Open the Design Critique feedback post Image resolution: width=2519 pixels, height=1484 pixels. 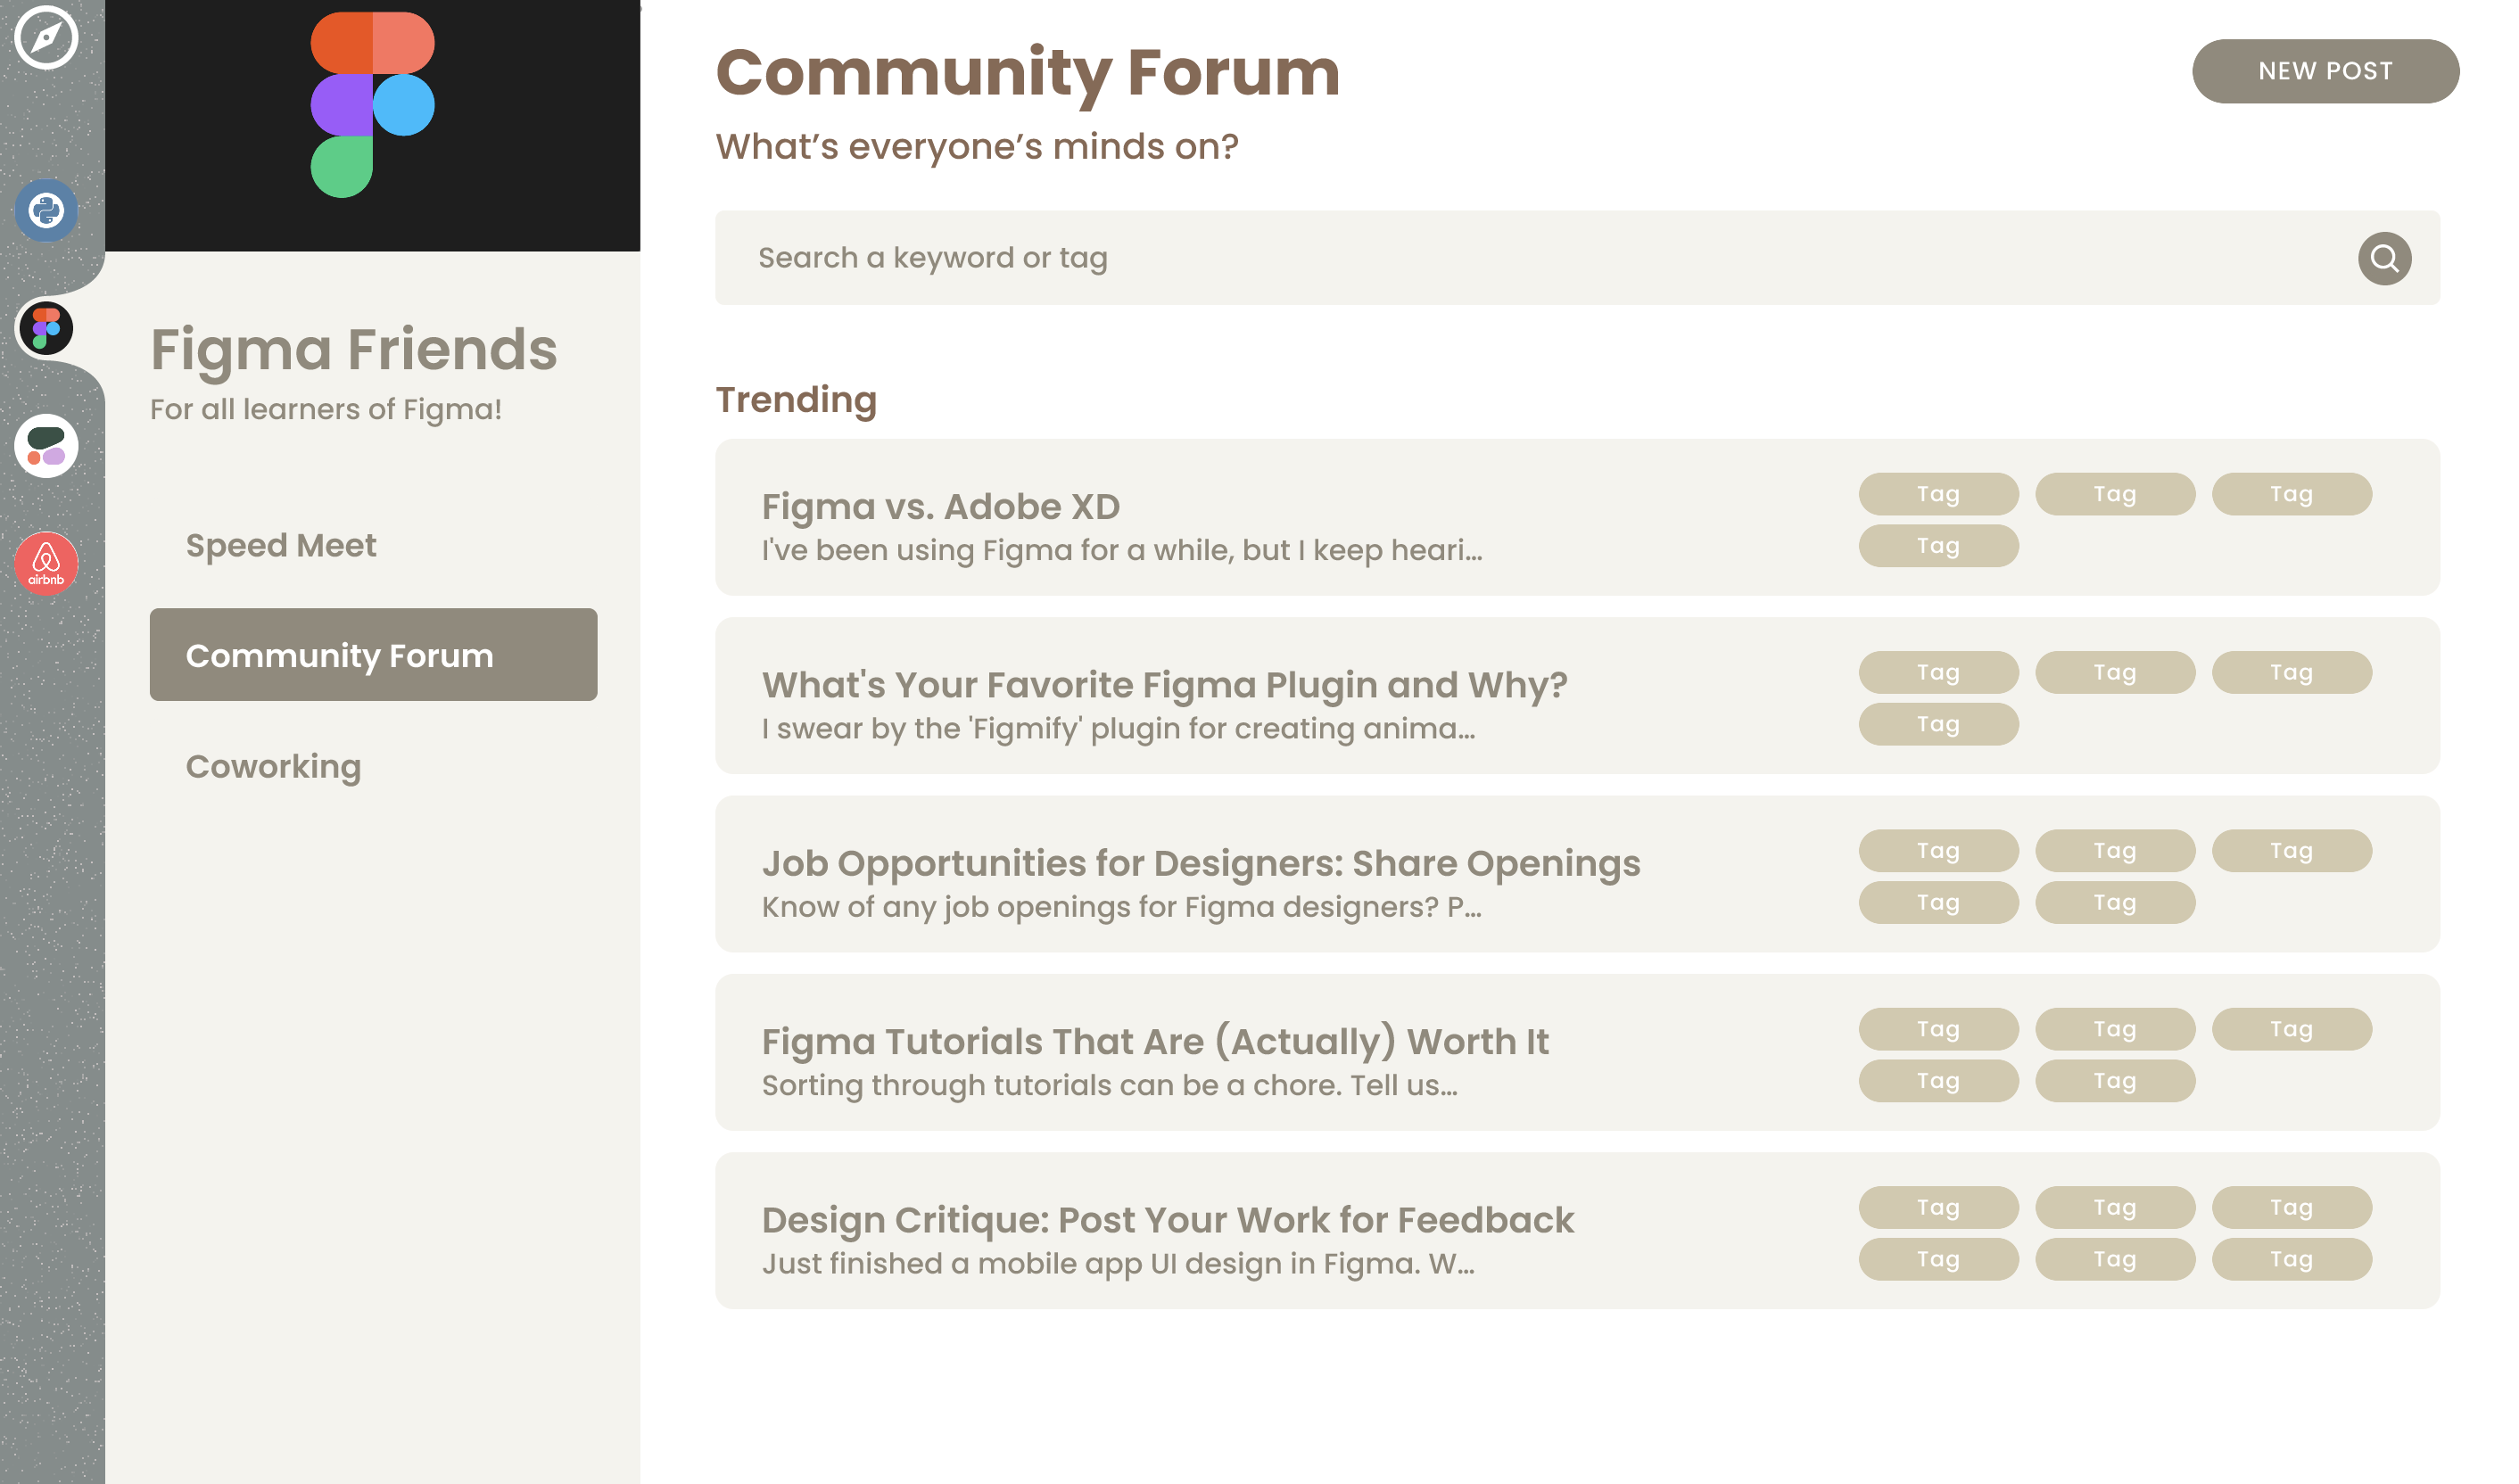tap(1167, 1220)
